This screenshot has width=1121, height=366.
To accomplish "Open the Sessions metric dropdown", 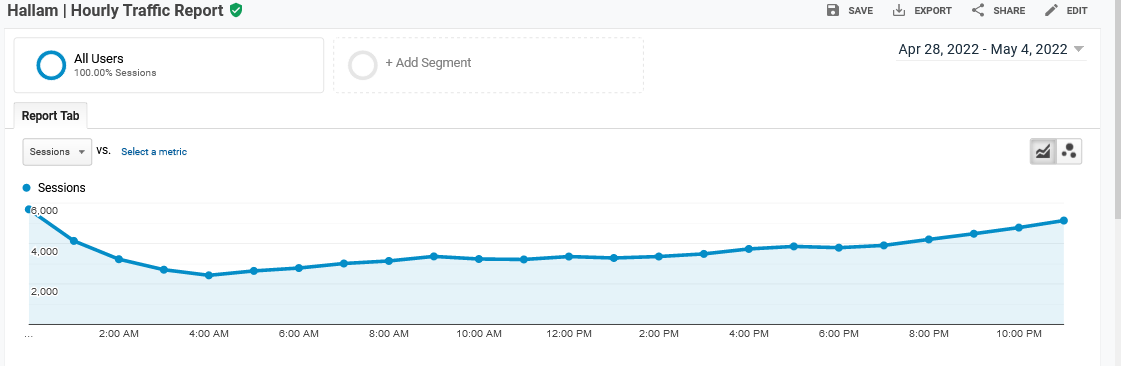I will tap(57, 152).
